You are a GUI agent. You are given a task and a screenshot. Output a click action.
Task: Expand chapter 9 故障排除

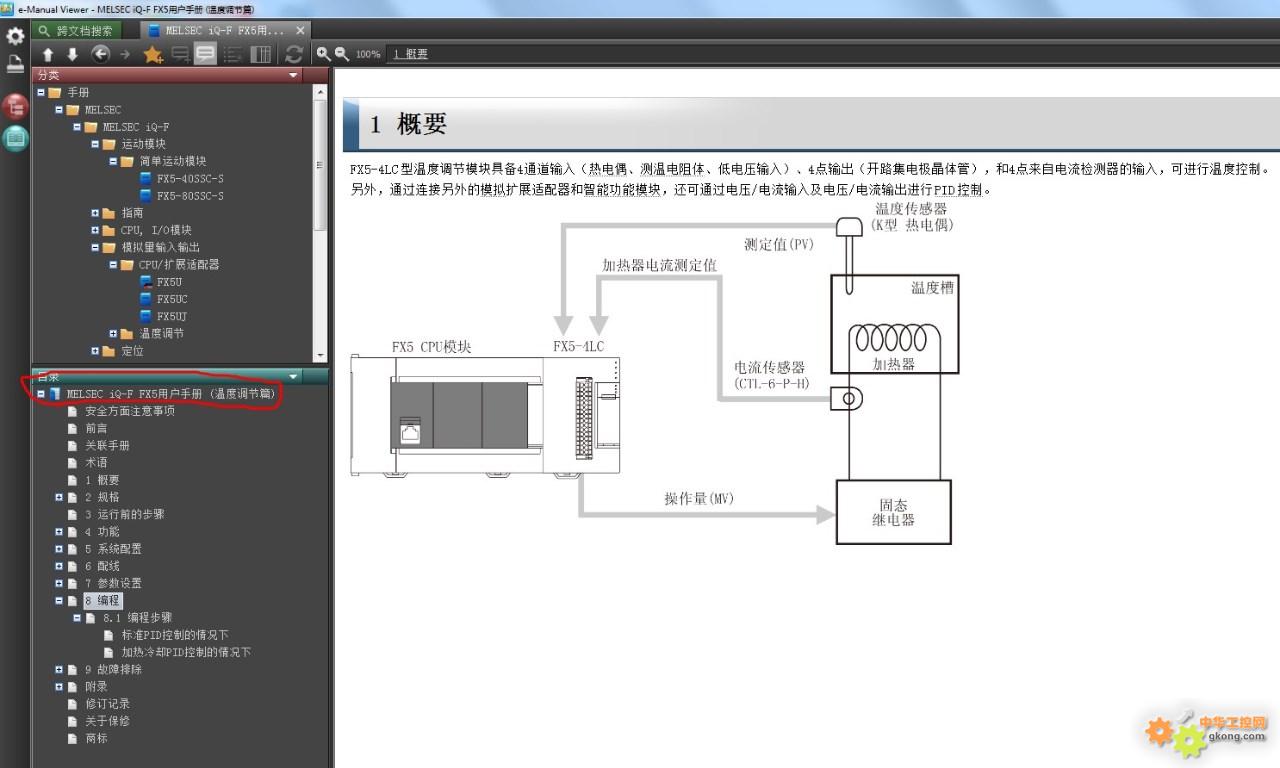pos(59,669)
